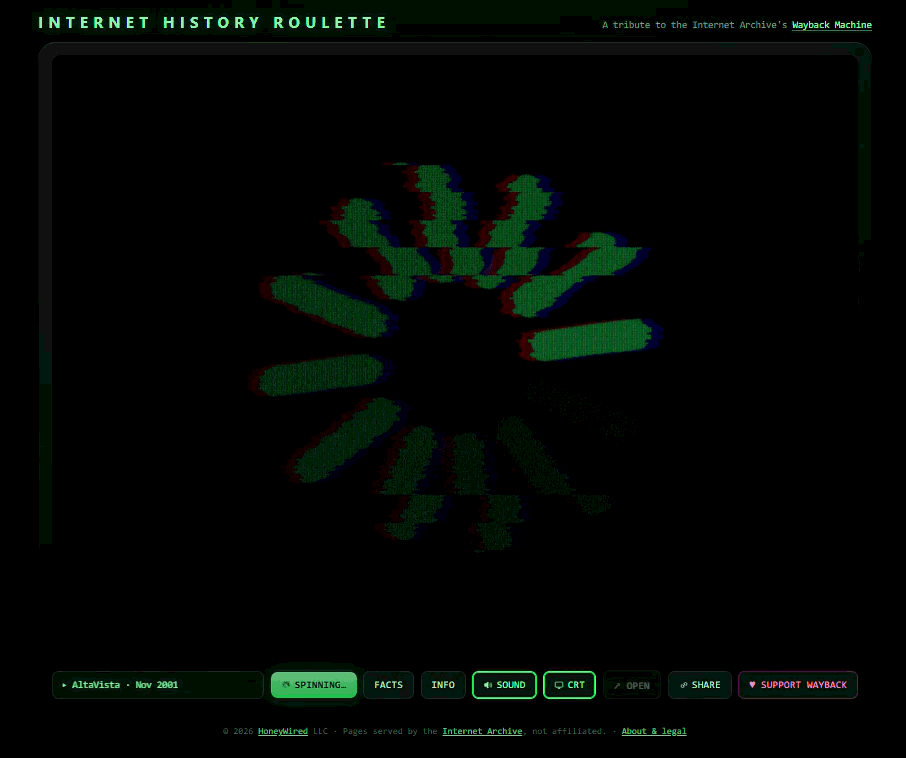The width and height of the screenshot is (906, 758).
Task: Share the current page
Action: point(700,685)
